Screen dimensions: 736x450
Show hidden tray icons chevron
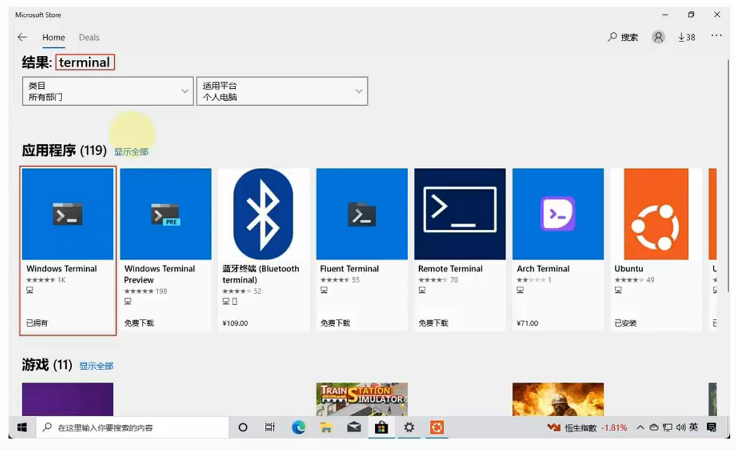click(640, 427)
